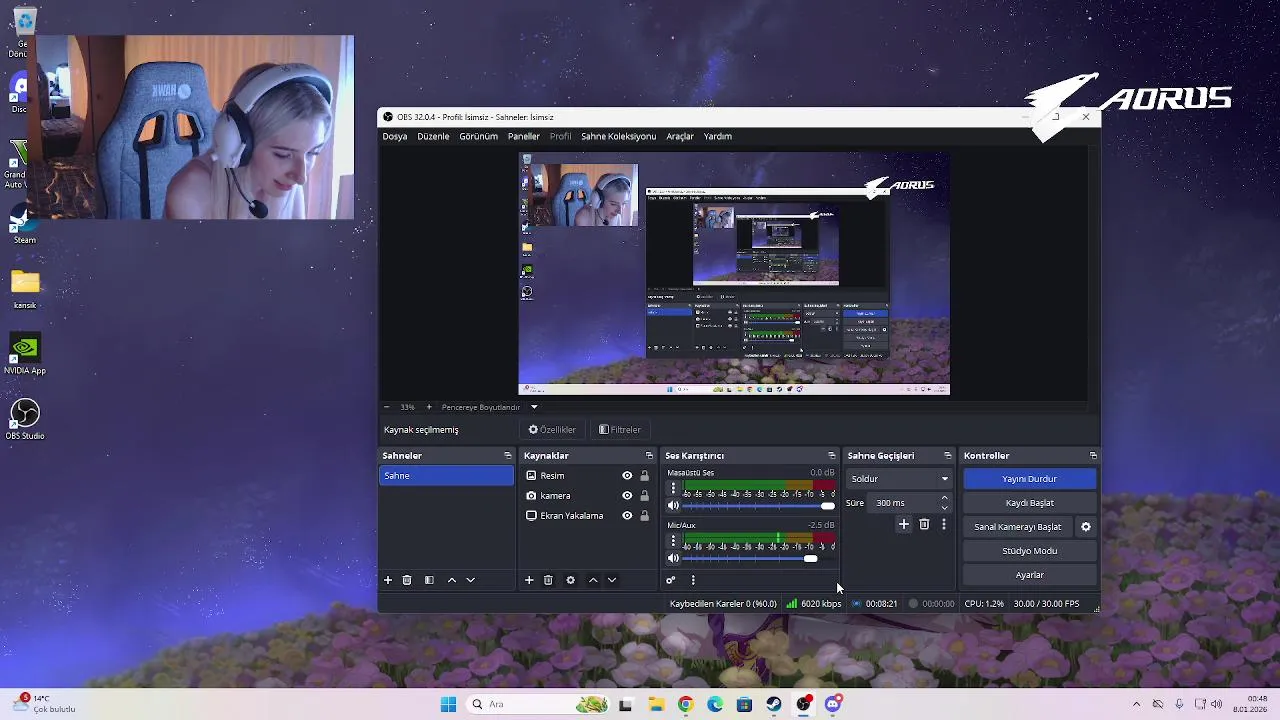Open the Sahne Koleksiyonu menu
Viewport: 1280px width, 720px height.
(618, 136)
